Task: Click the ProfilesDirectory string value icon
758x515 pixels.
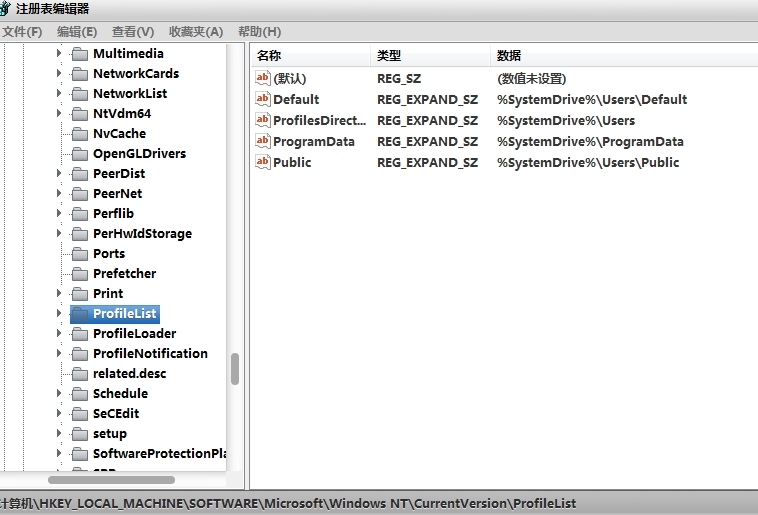Action: tap(262, 120)
